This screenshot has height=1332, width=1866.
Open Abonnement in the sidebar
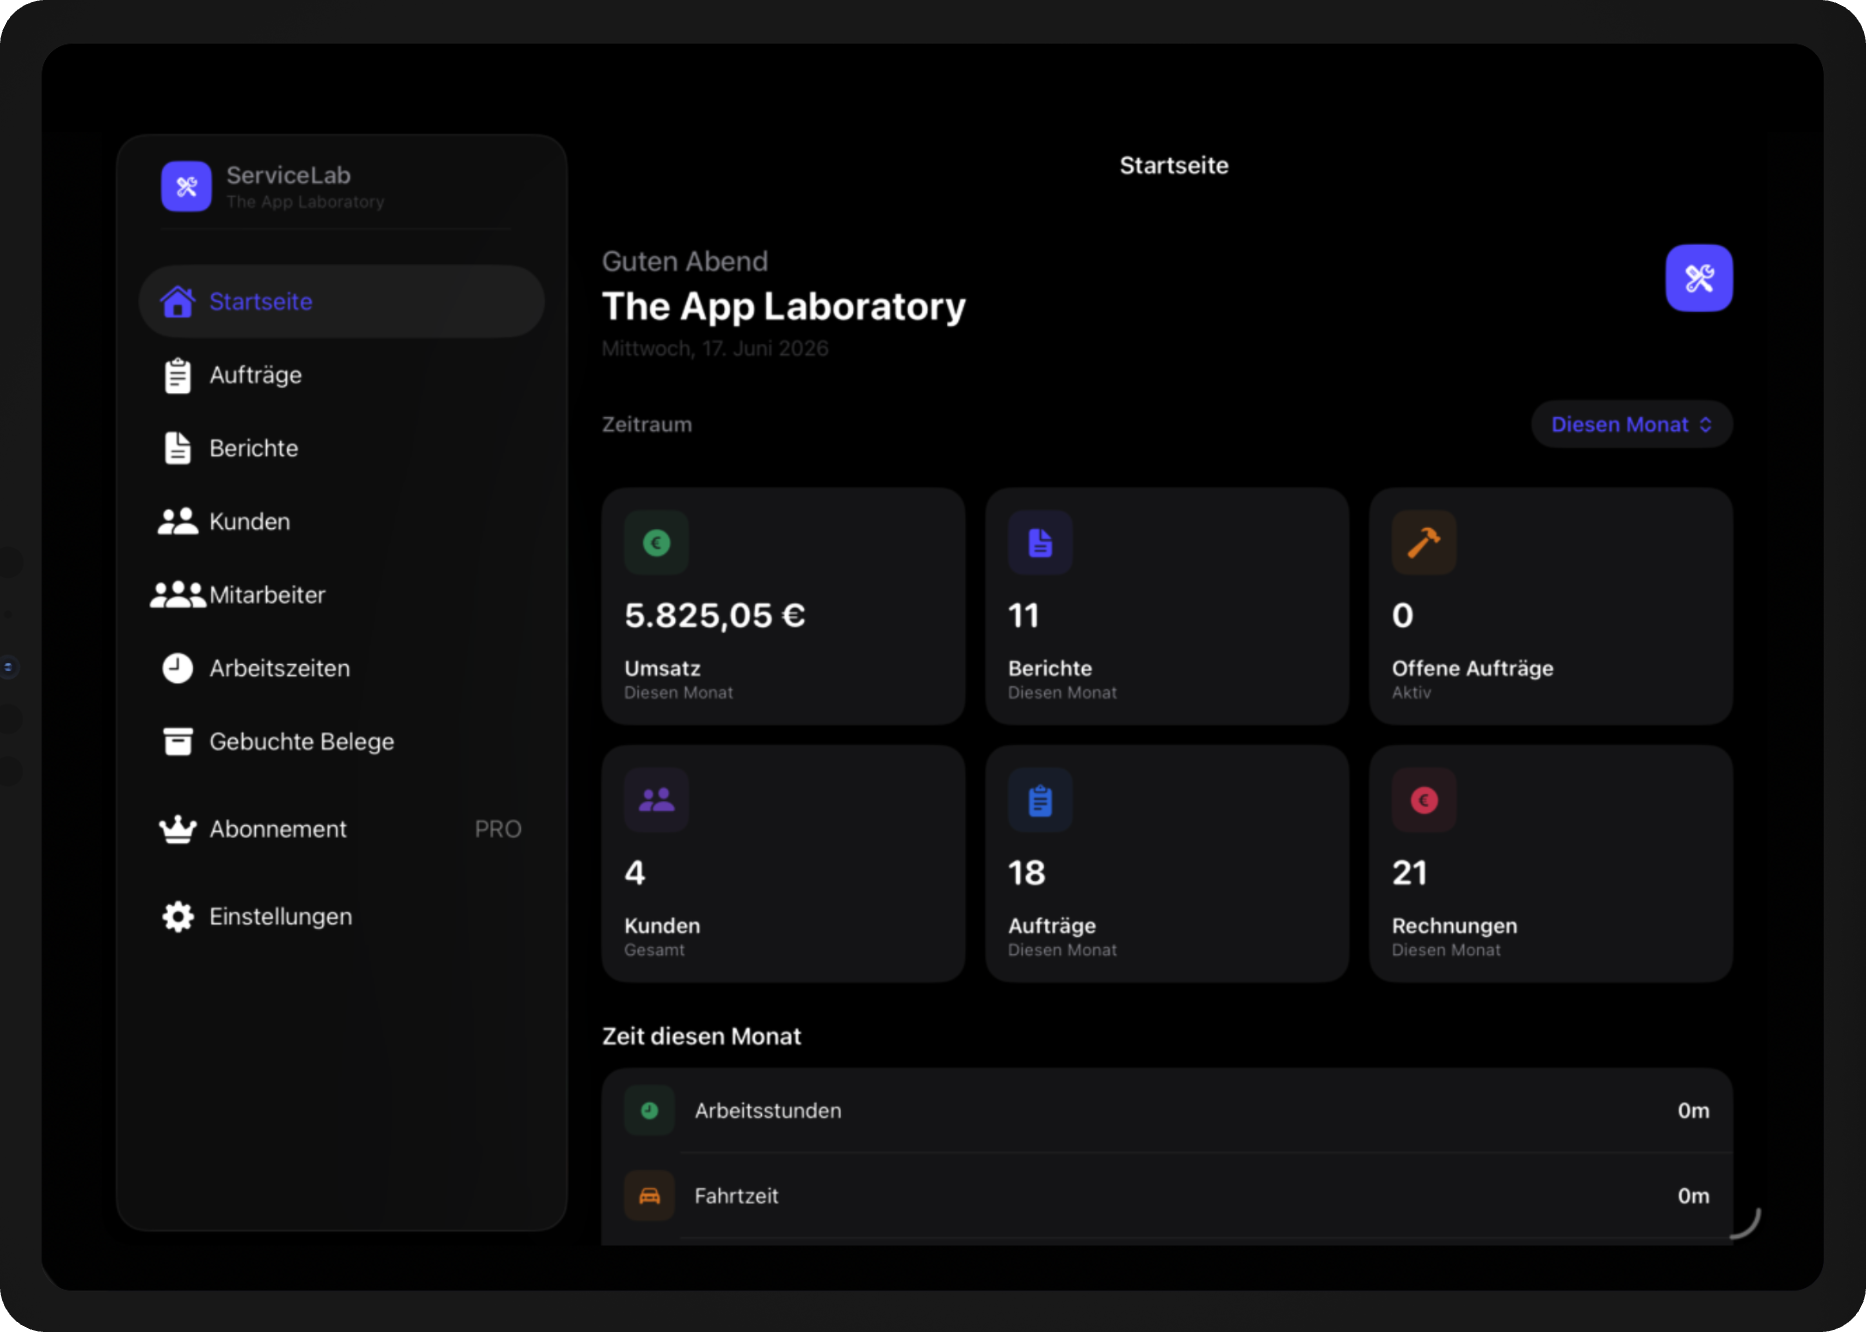[x=341, y=829]
